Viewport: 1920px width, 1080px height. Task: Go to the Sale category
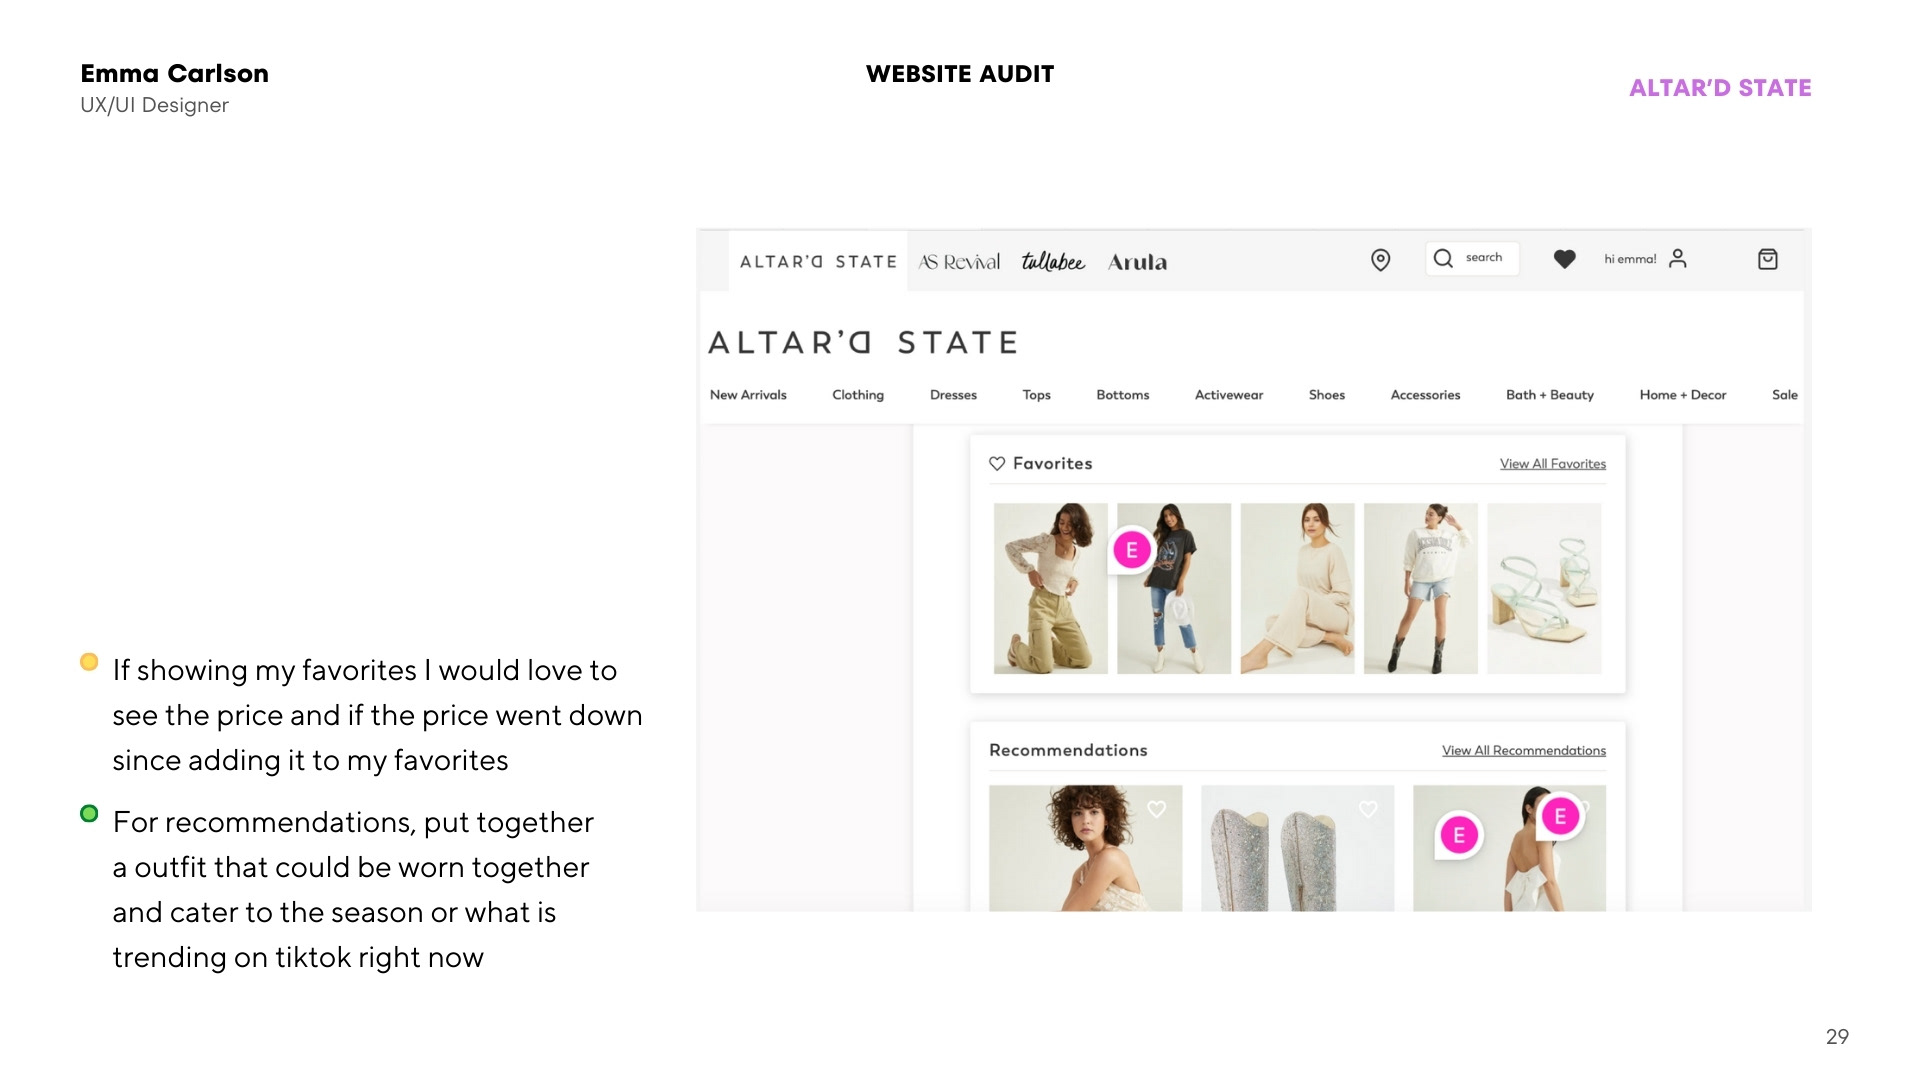point(1785,395)
